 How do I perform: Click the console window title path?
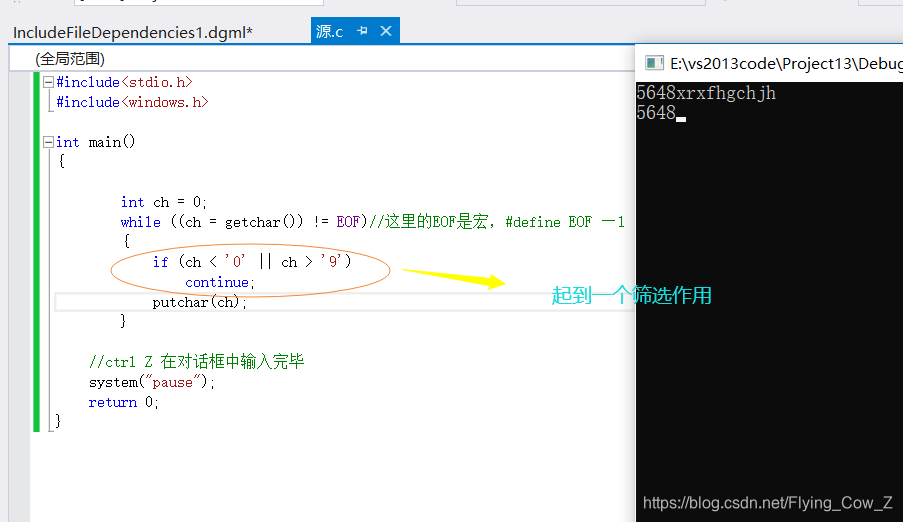click(x=786, y=63)
